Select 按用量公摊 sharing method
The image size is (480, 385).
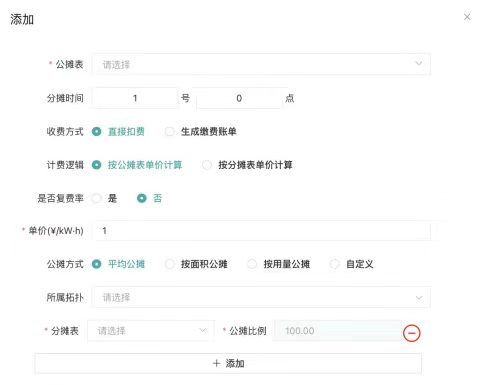click(x=279, y=264)
